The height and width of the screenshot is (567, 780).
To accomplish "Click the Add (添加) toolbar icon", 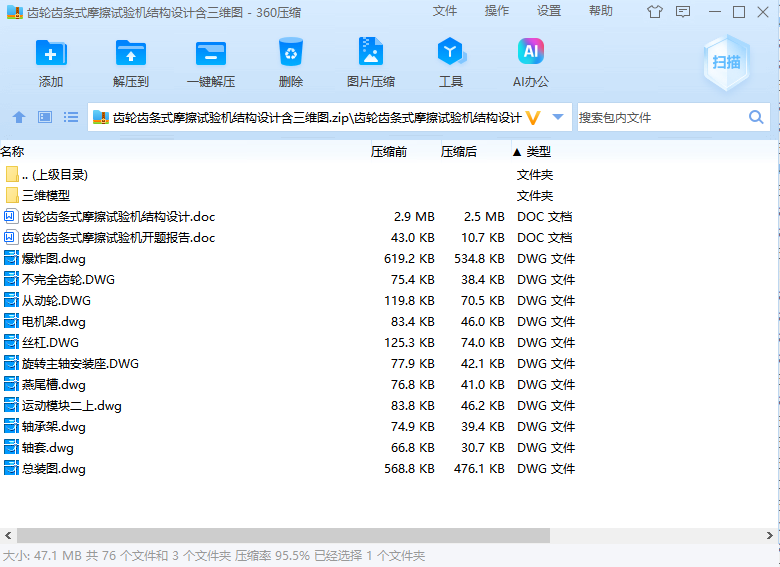I will coord(51,53).
